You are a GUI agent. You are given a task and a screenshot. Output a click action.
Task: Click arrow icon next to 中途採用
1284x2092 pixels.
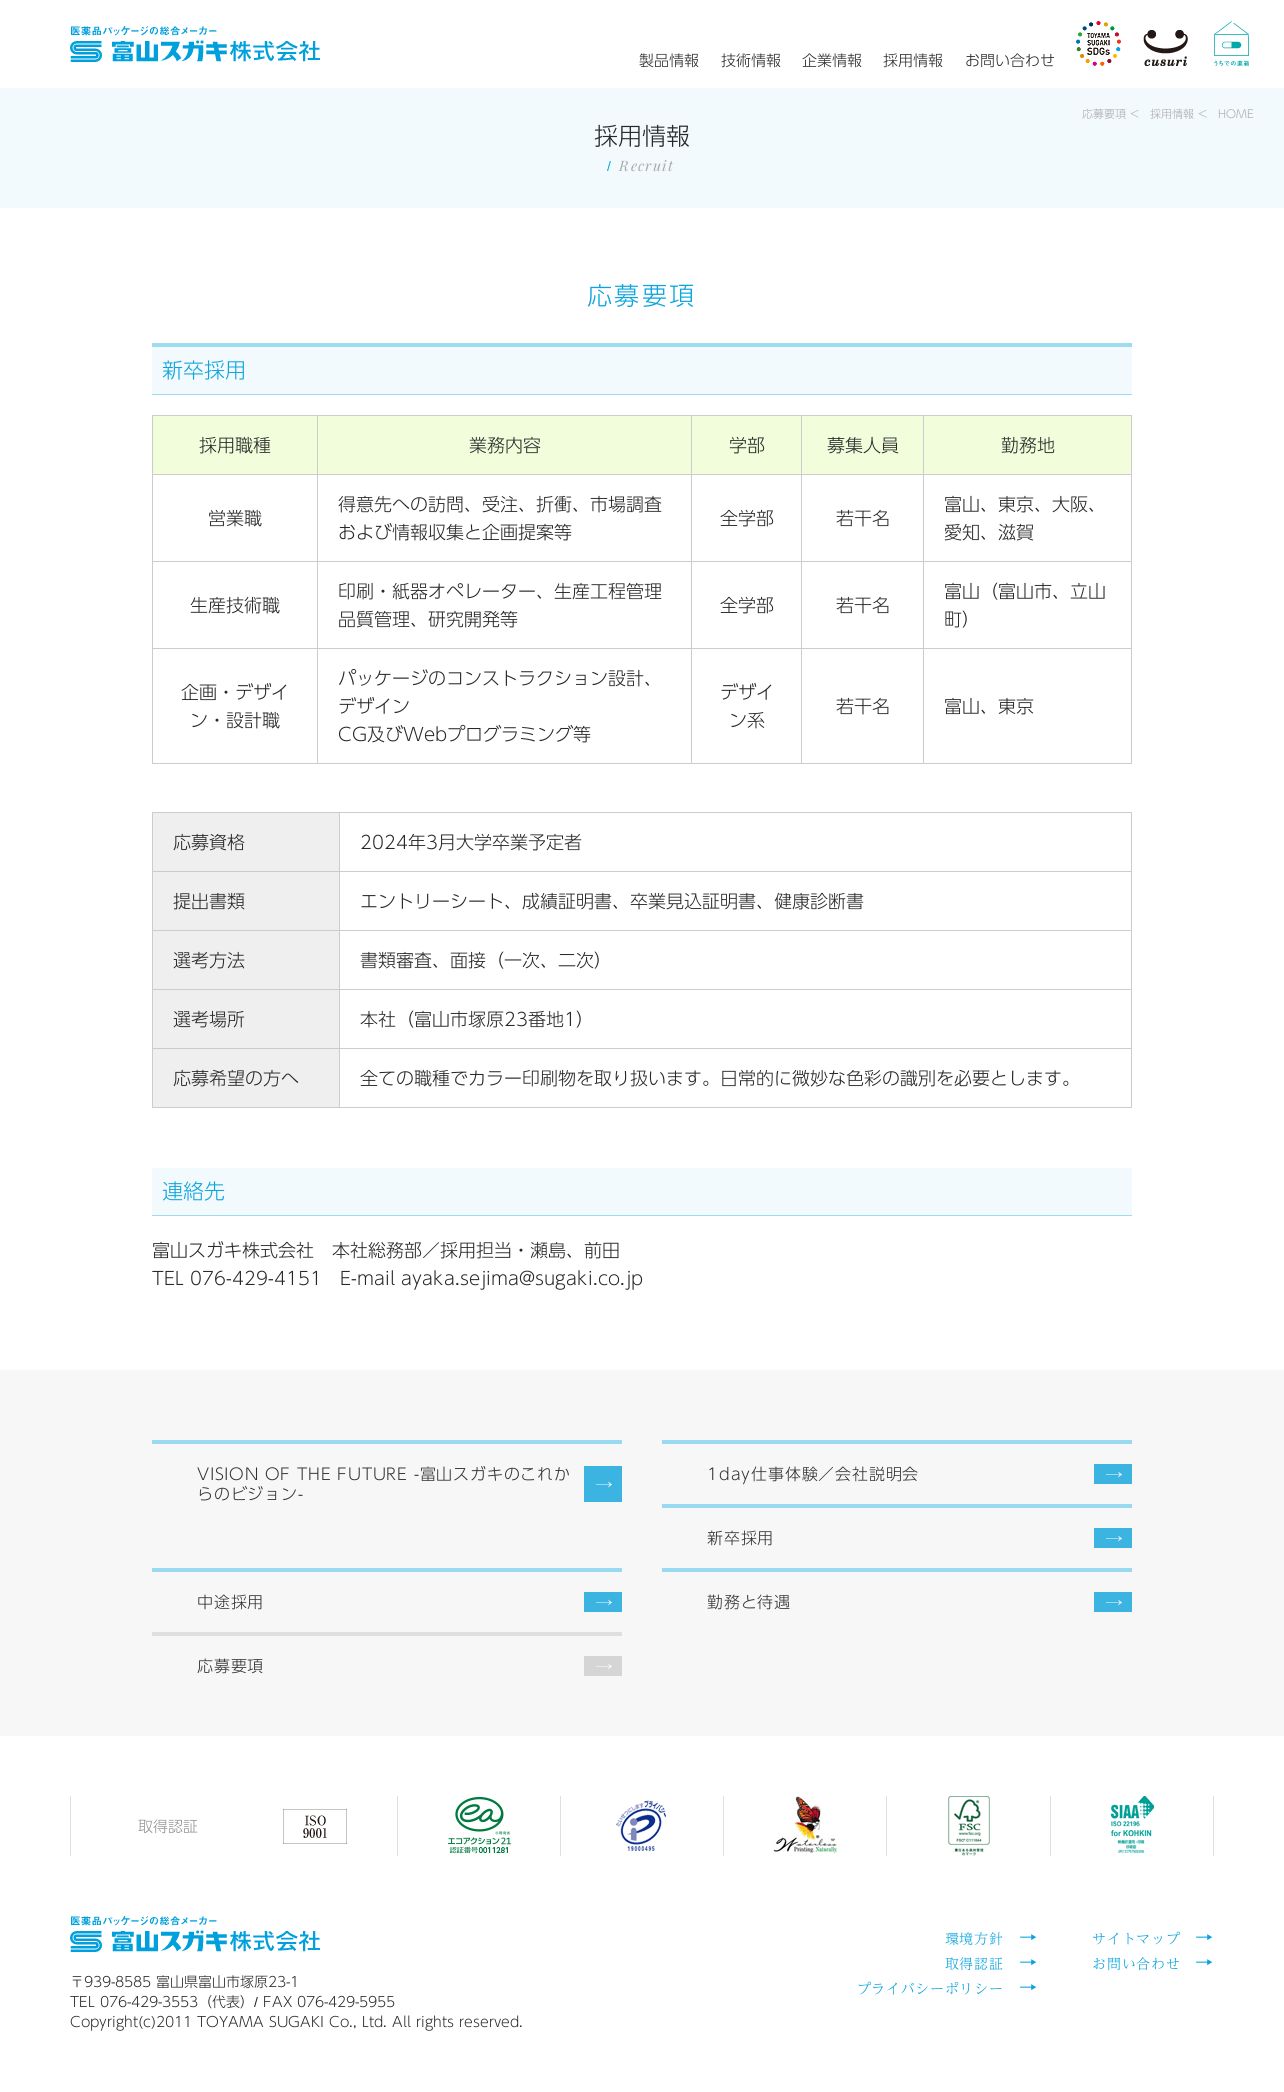603,1602
